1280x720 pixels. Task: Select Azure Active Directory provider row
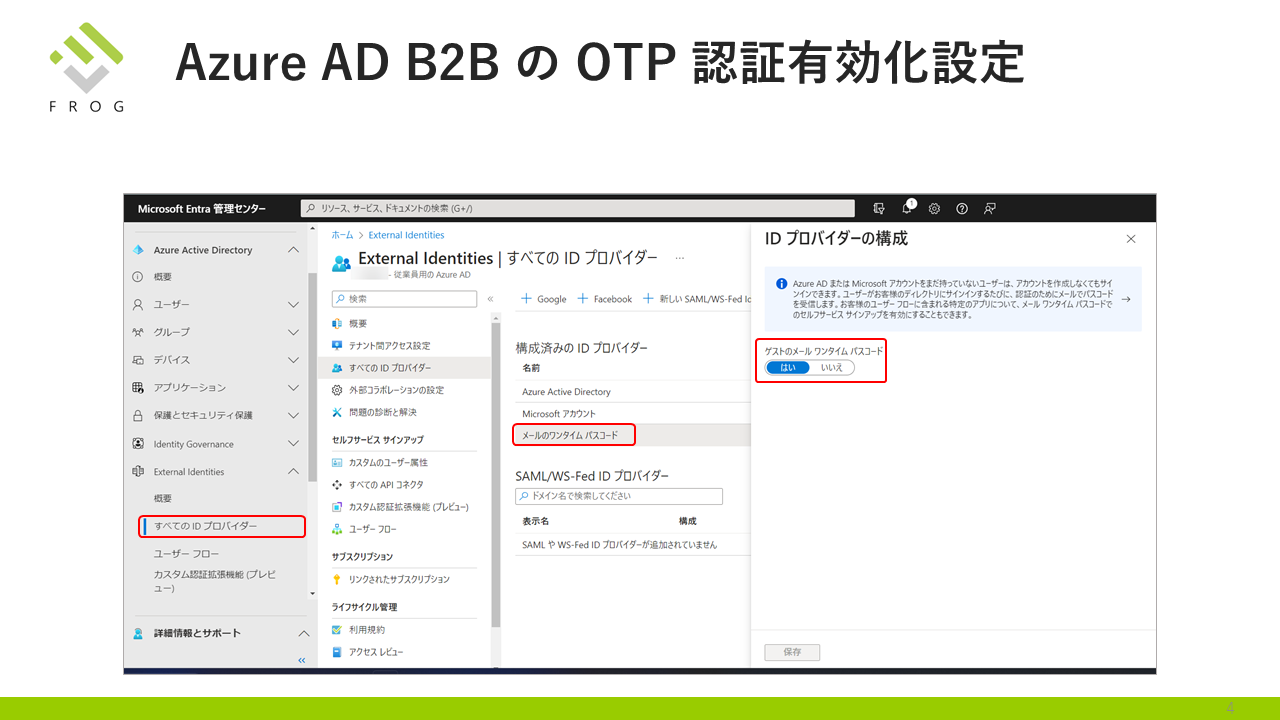632,391
